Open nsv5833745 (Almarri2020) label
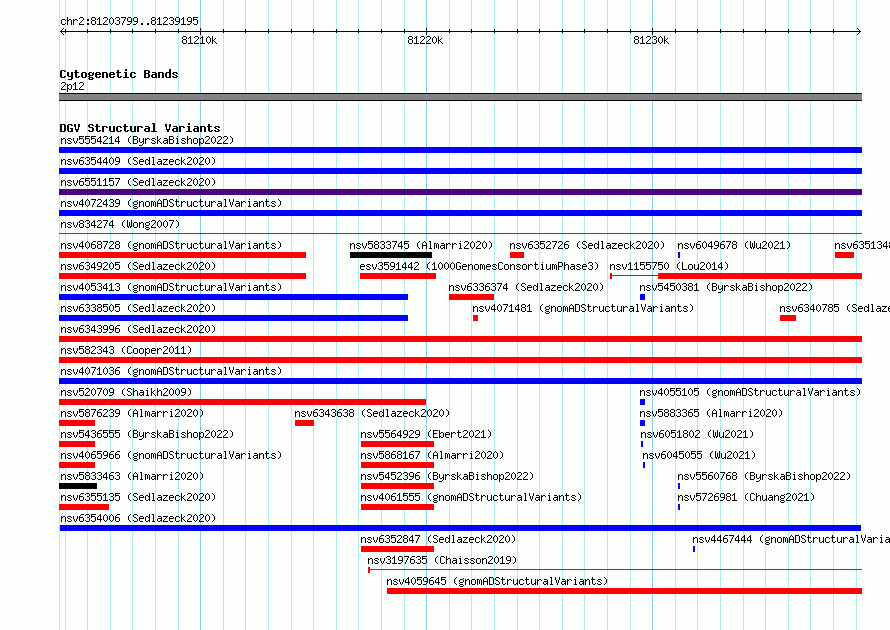The image size is (890, 630). click(421, 245)
